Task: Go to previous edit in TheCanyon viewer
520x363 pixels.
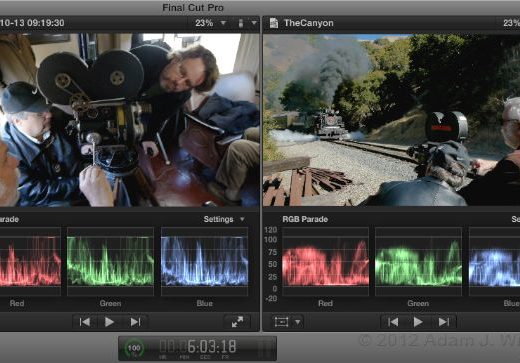Action: tap(393, 322)
